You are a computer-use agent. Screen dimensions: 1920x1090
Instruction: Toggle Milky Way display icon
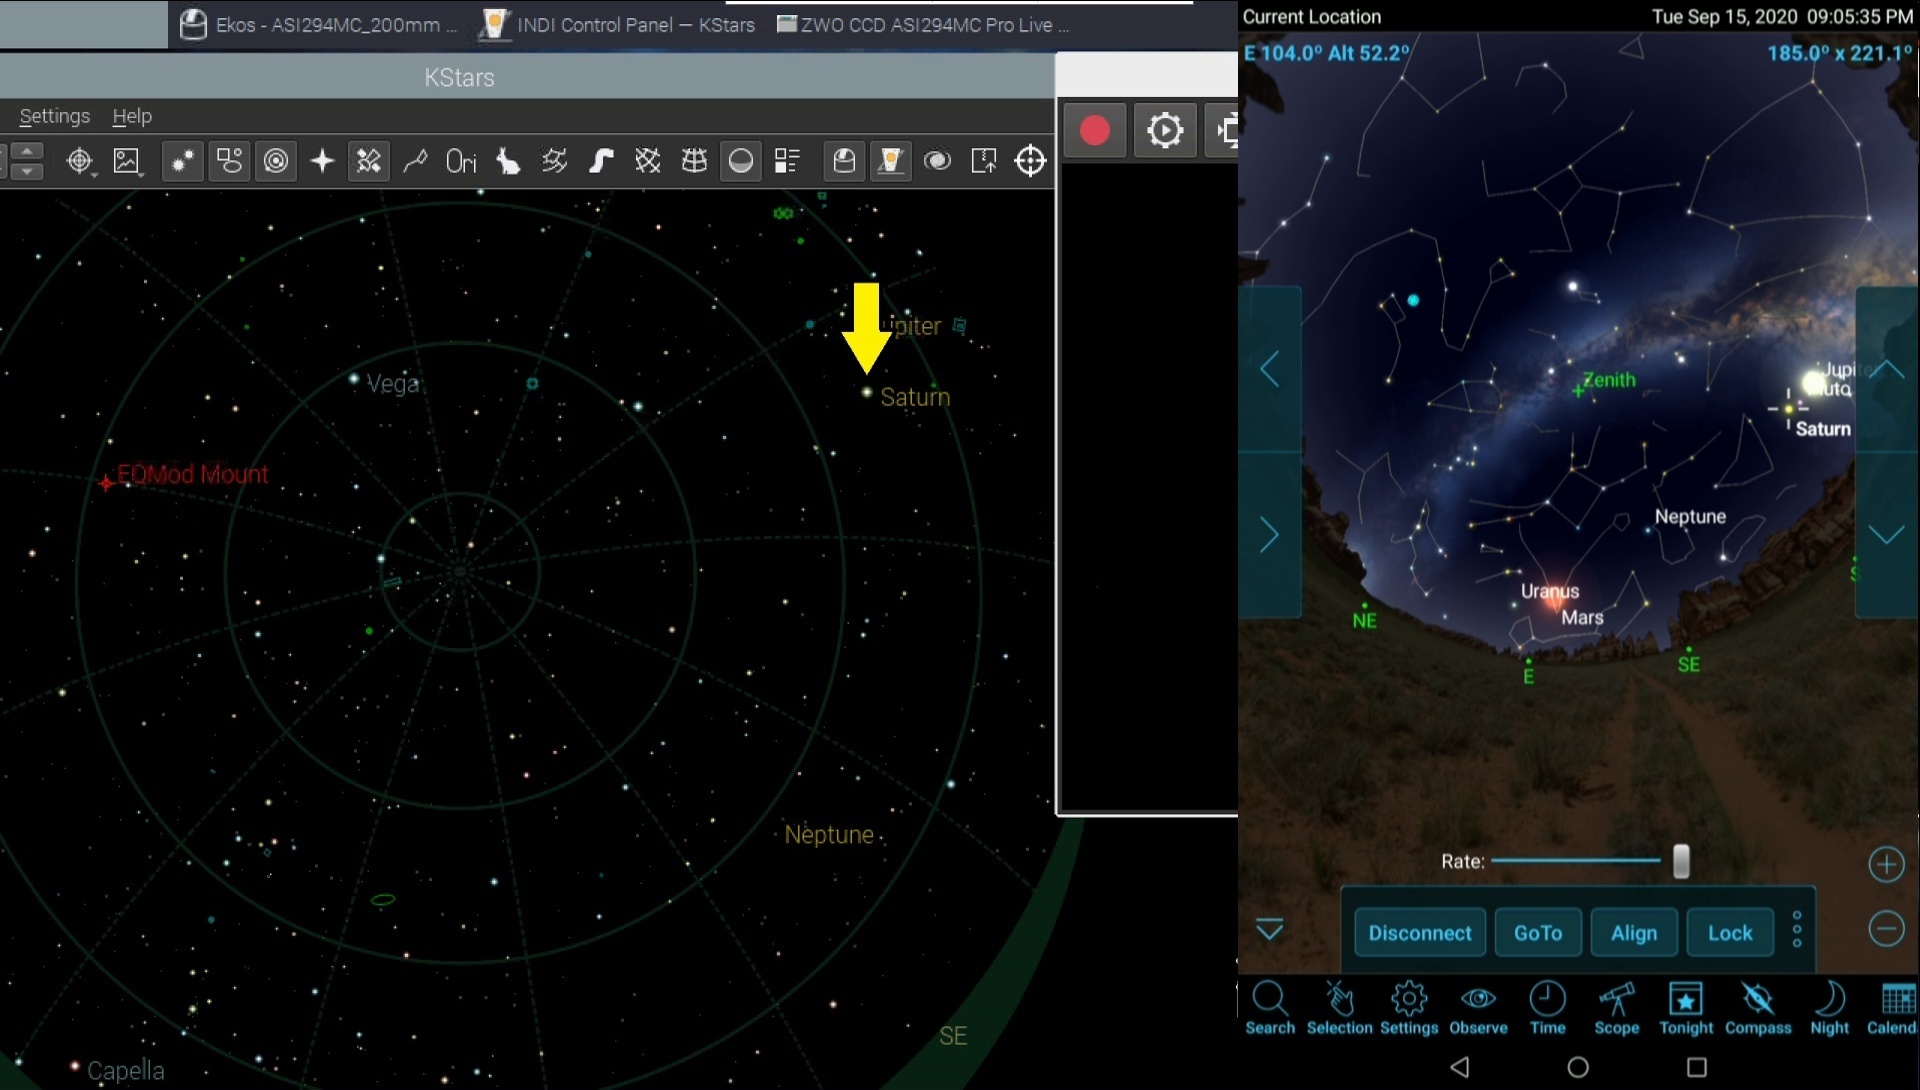tap(601, 161)
